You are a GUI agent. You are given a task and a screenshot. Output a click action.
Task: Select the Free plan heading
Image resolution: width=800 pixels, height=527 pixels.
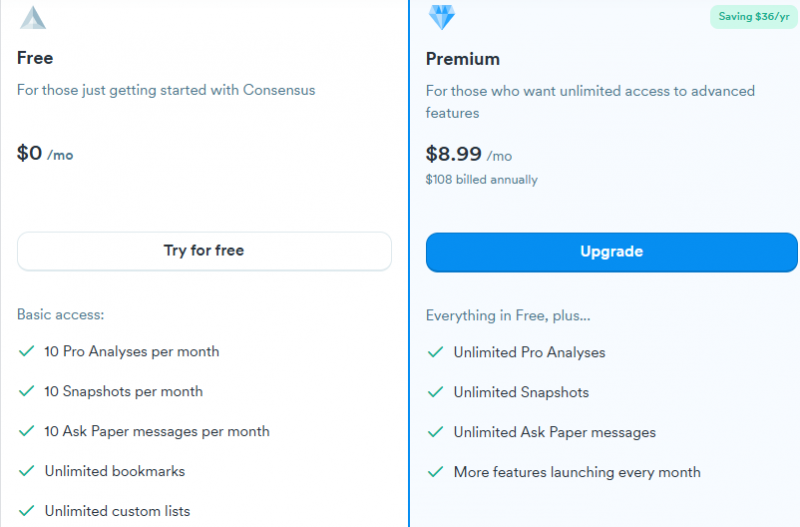35,58
